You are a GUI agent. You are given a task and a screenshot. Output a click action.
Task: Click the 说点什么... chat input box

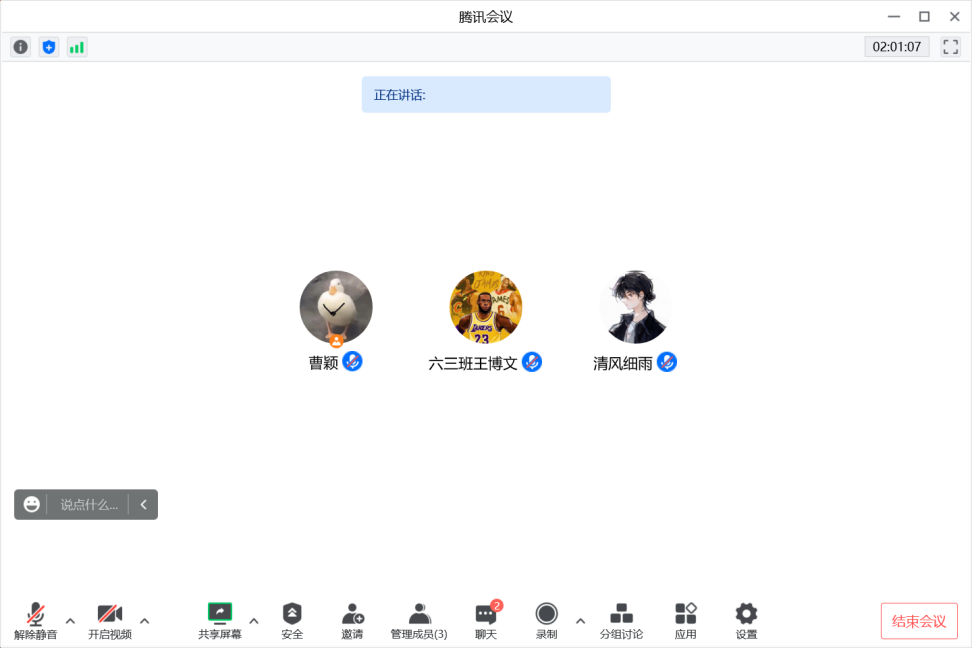[89, 505]
